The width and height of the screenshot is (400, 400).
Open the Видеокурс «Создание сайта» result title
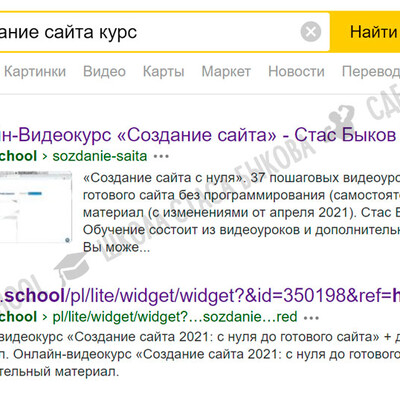click(x=198, y=135)
